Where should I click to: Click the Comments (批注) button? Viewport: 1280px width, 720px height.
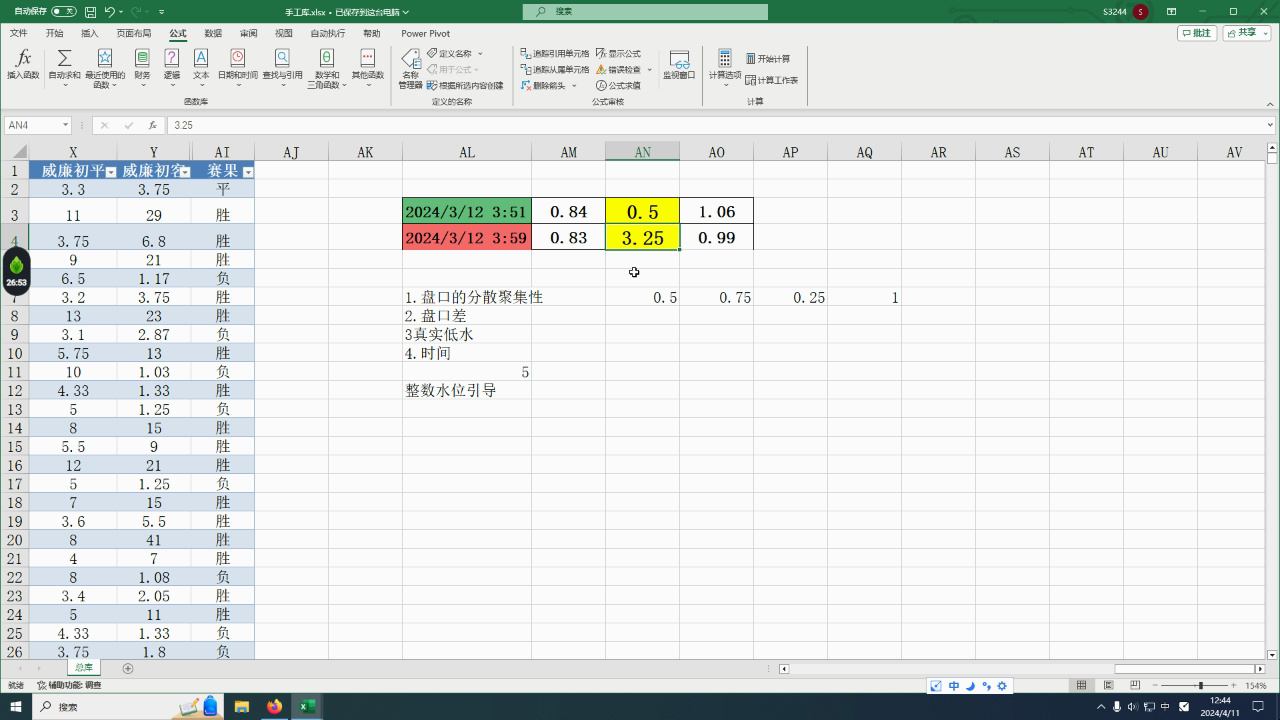click(x=1197, y=33)
